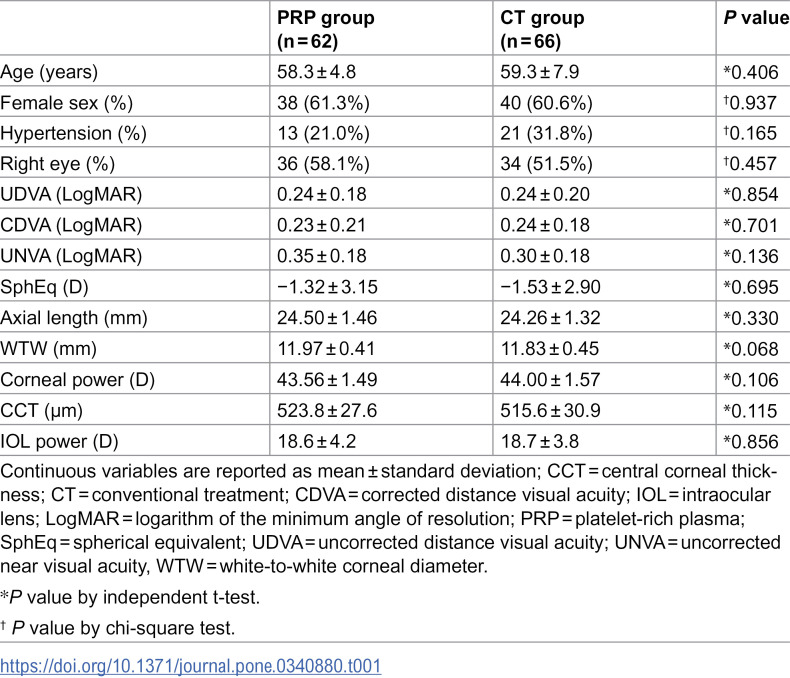The image size is (790, 678).
Task: Click the UNVA (LogMAR) row label
Action: 71,256
